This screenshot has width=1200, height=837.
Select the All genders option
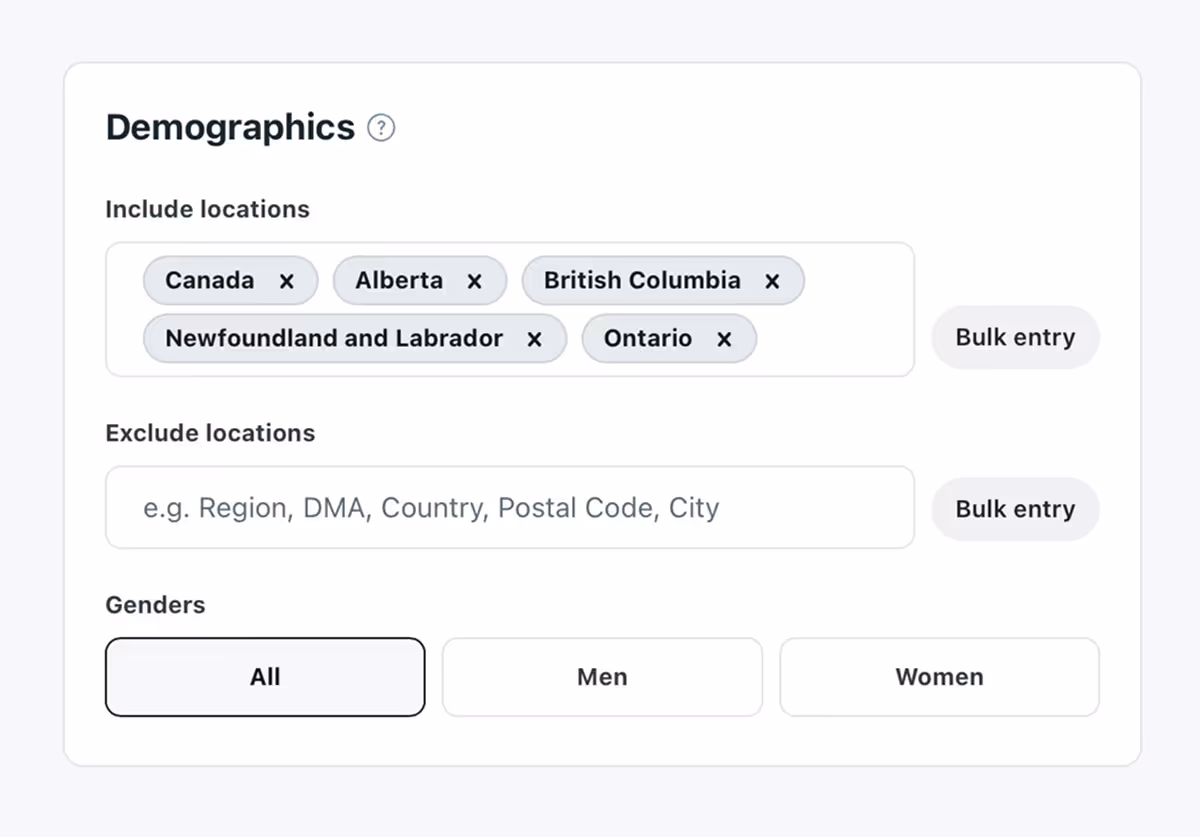pyautogui.click(x=265, y=677)
